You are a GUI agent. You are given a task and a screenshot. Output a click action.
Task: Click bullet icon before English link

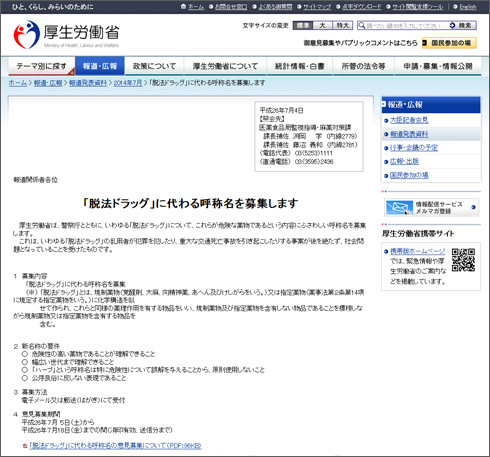pos(455,7)
